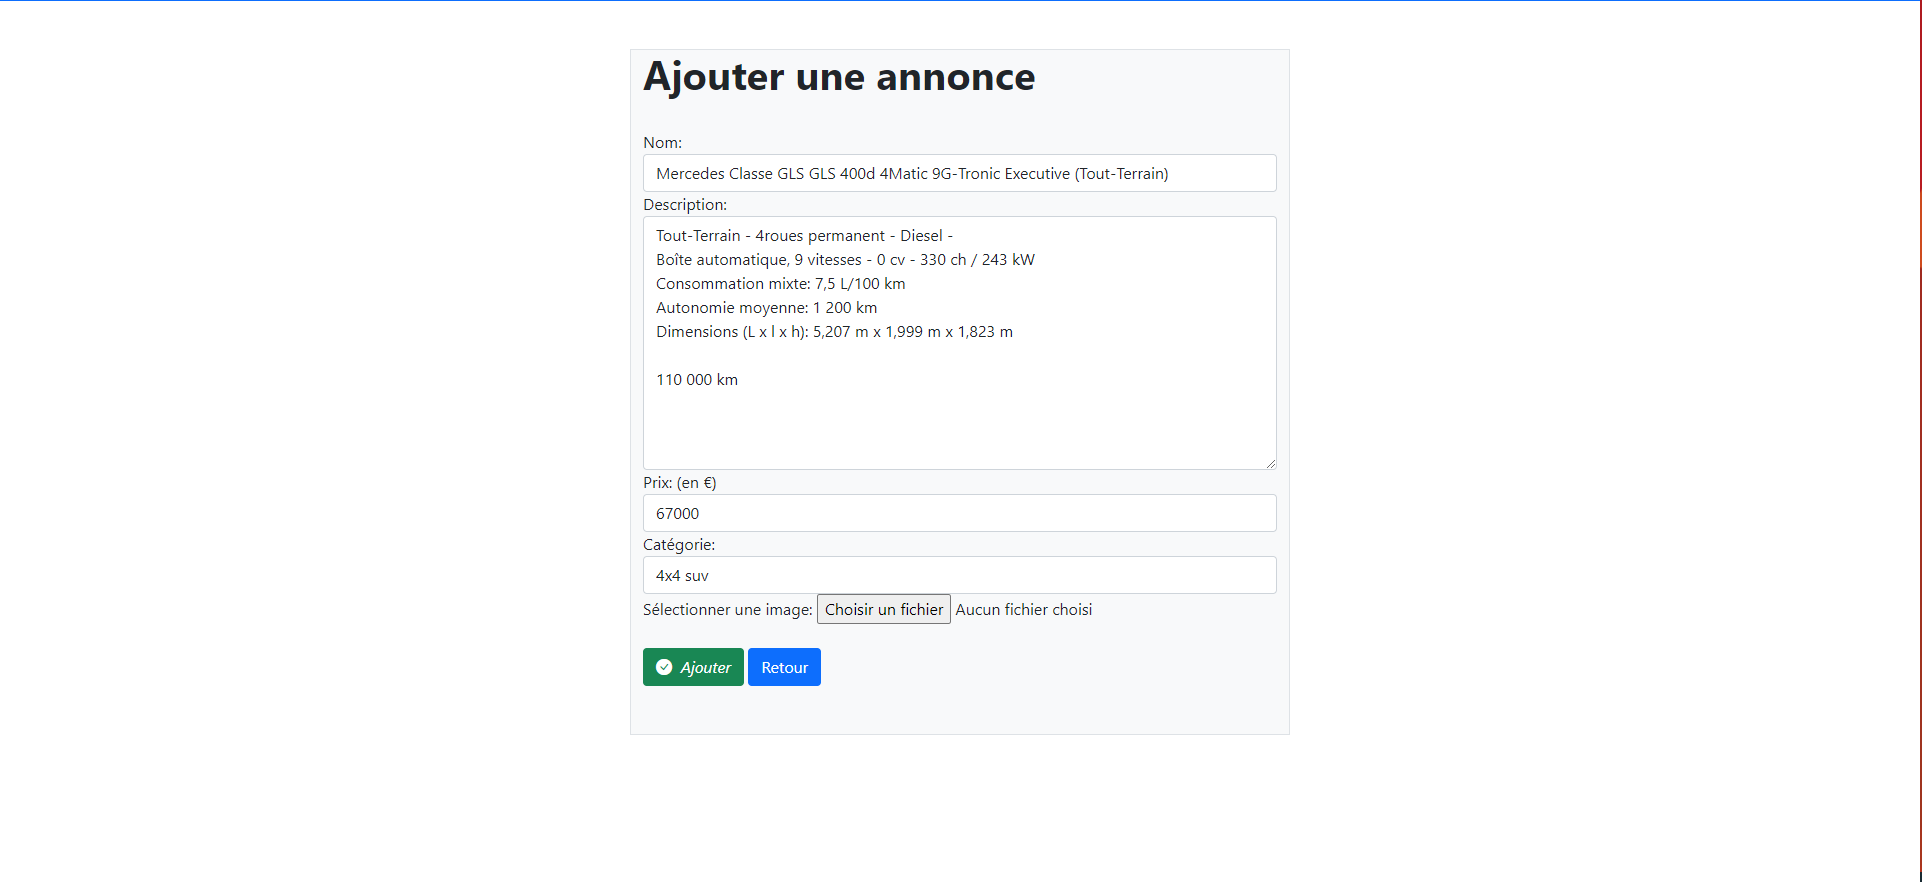Click the Description label

[x=685, y=205]
